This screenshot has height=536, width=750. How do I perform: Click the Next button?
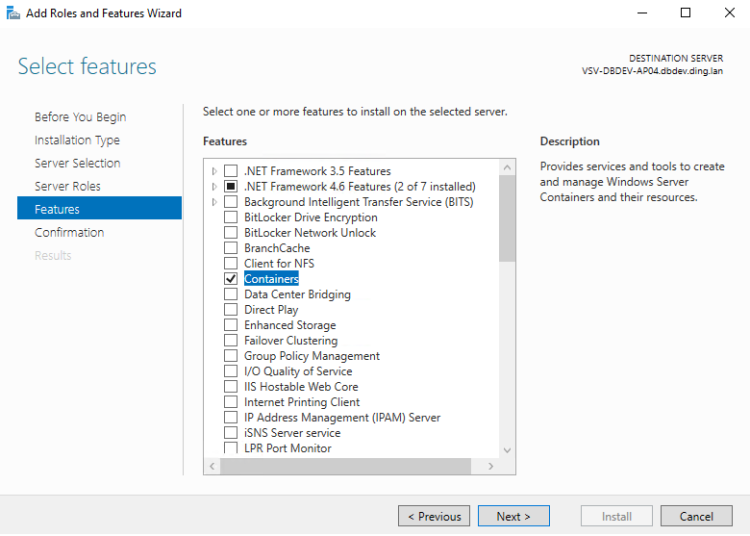[513, 516]
